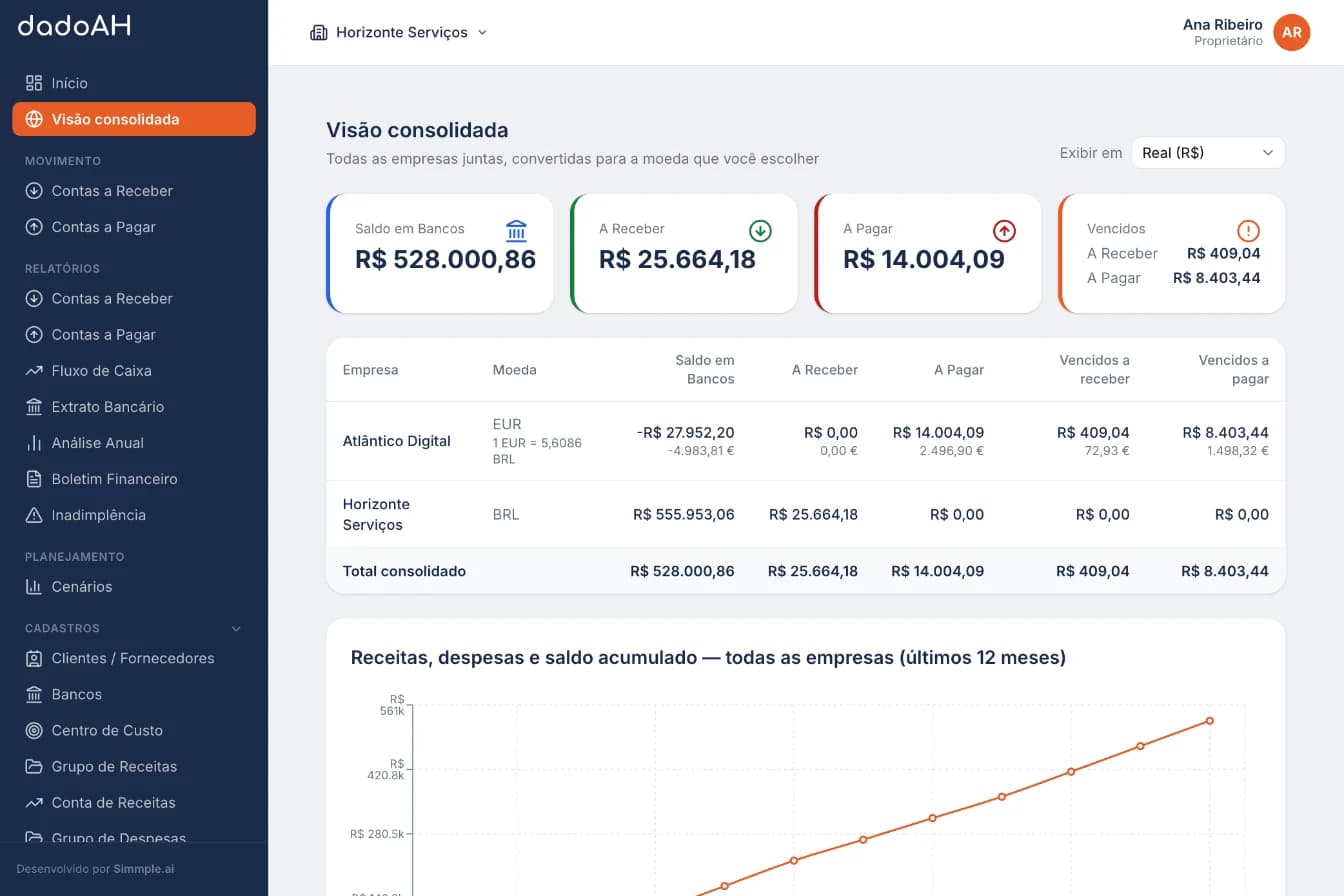Click the globe icon of Visão consolidada
The image size is (1344, 896).
tap(34, 119)
